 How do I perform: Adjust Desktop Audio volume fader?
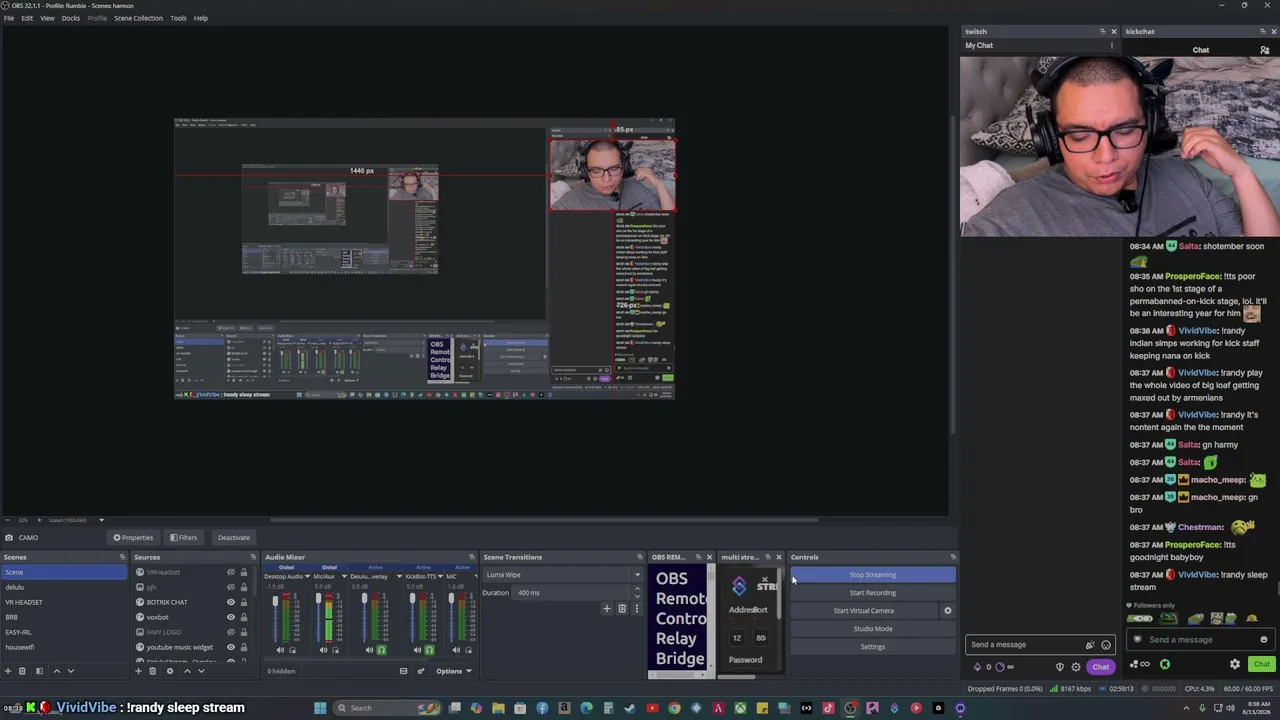[275, 602]
